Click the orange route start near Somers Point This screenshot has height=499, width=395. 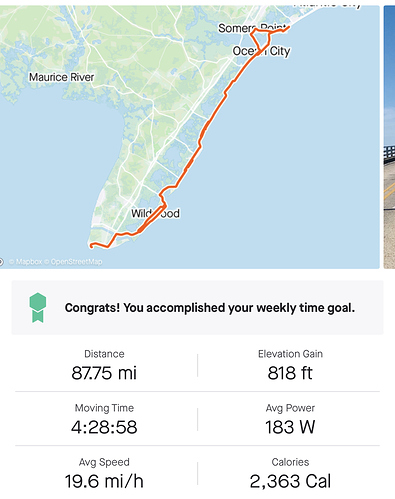(287, 28)
